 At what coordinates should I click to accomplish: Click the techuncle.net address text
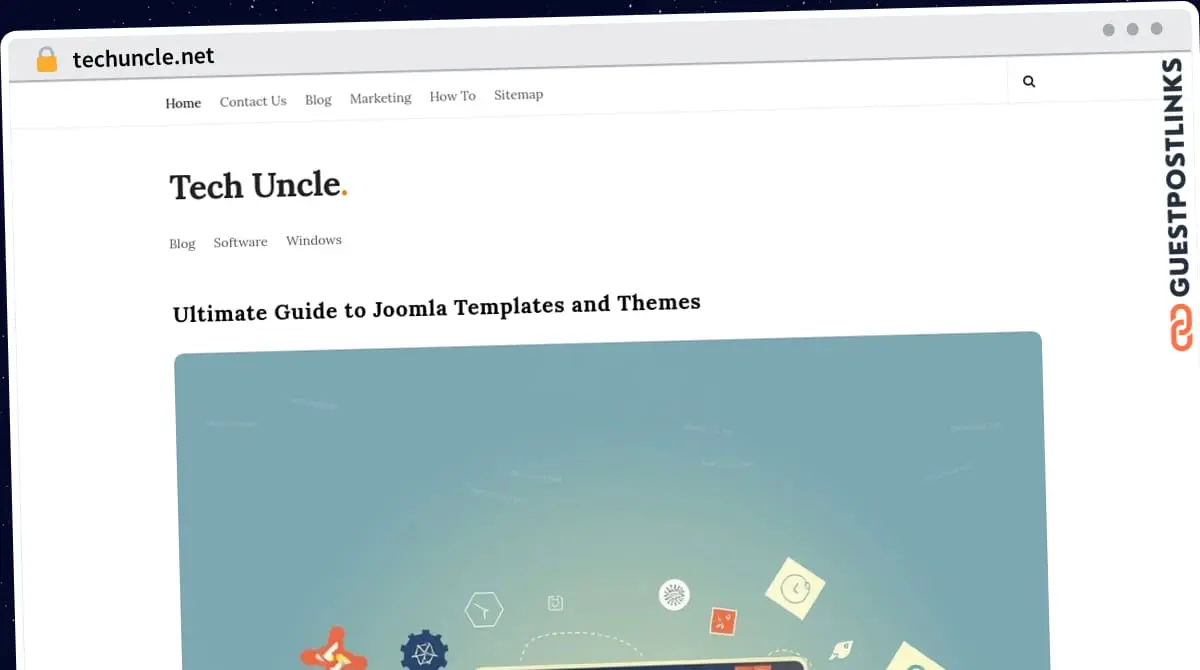pos(143,58)
